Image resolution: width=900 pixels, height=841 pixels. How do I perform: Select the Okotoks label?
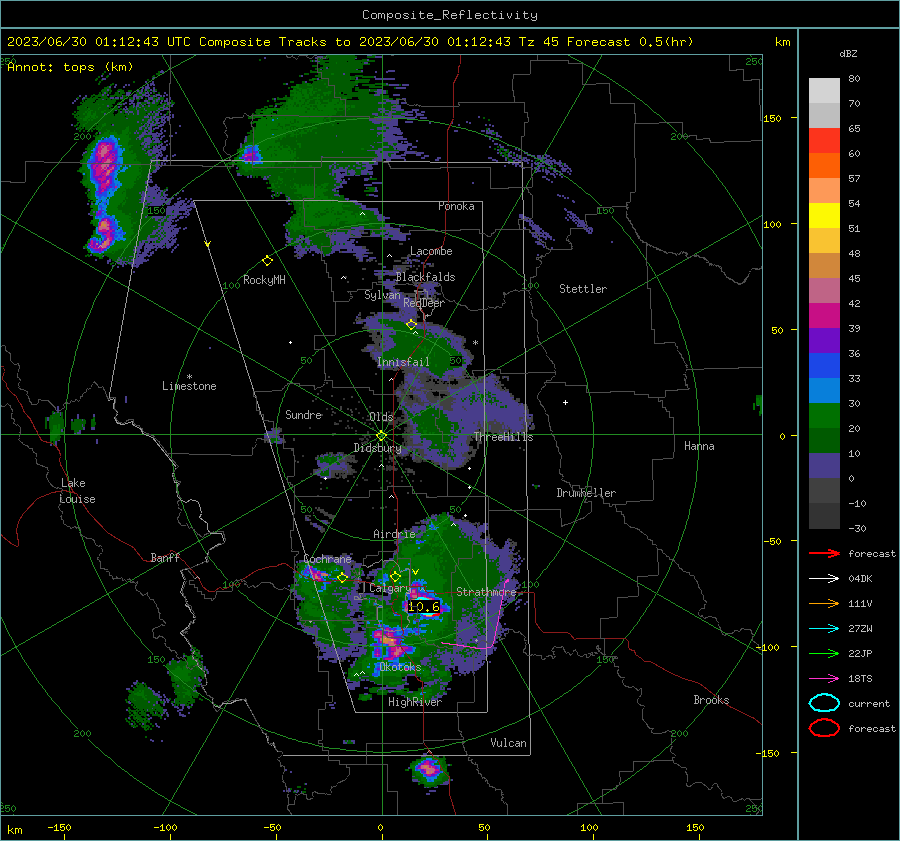pyautogui.click(x=400, y=667)
